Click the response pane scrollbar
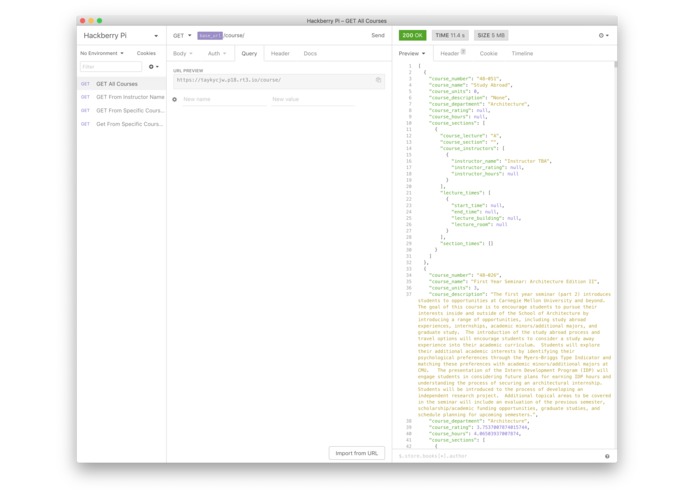The width and height of the screenshot is (695, 494). click(616, 65)
